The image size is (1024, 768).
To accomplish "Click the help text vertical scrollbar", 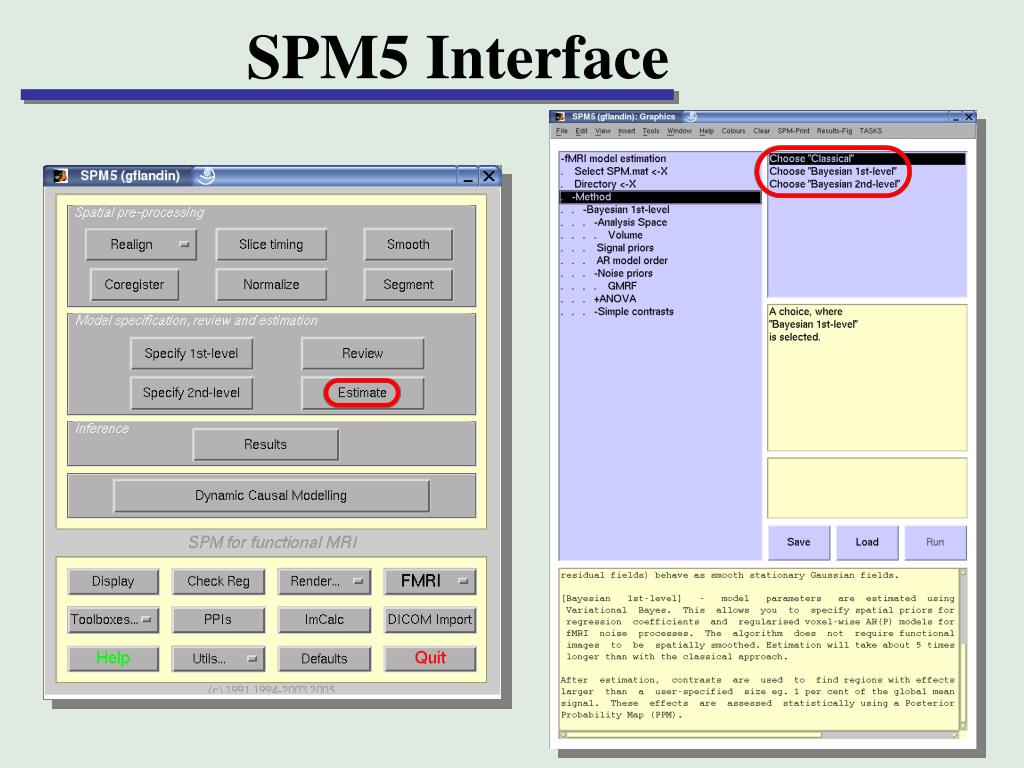I will coord(962,650).
